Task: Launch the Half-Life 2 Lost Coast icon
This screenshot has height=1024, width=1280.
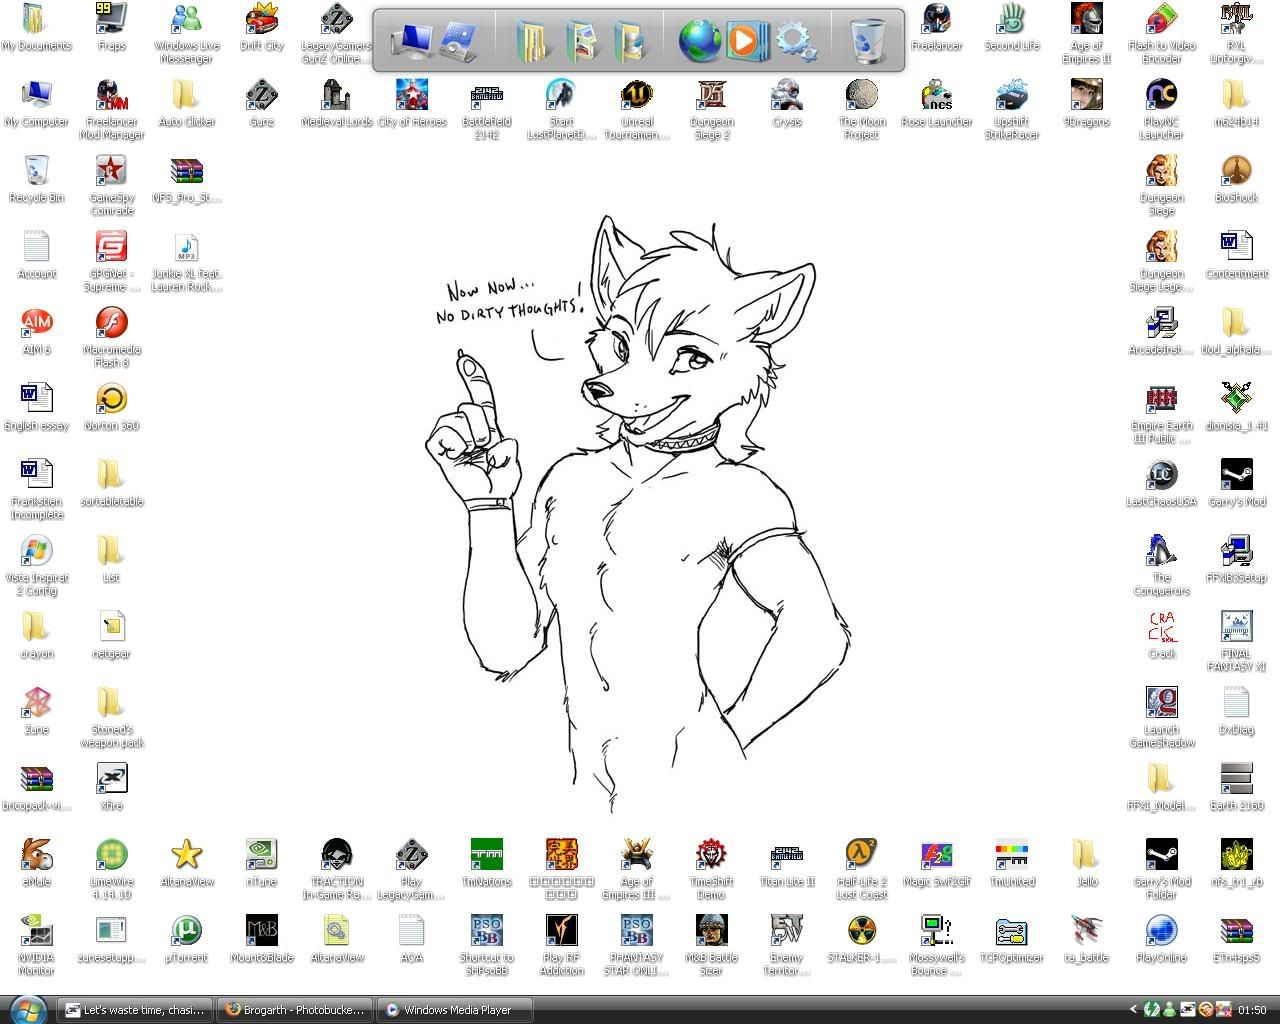Action: point(861,856)
